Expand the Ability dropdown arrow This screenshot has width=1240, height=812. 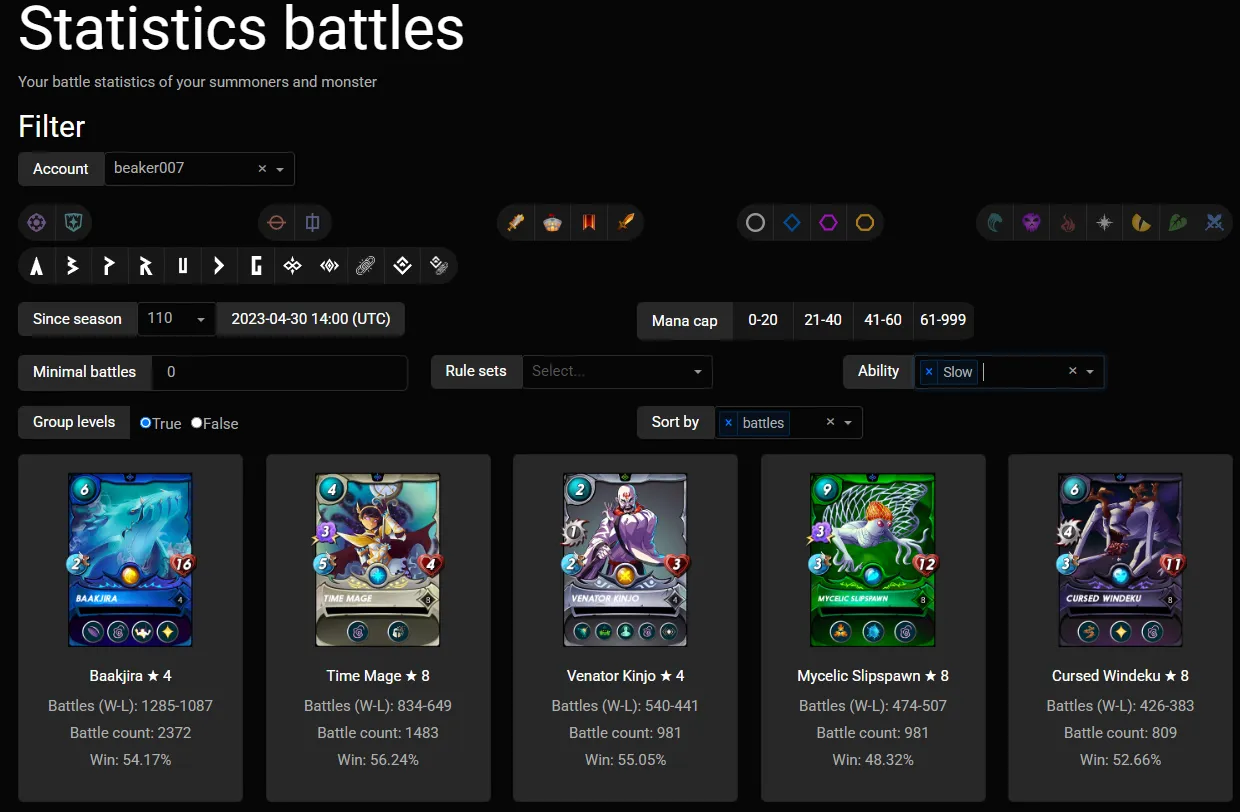pos(1090,371)
